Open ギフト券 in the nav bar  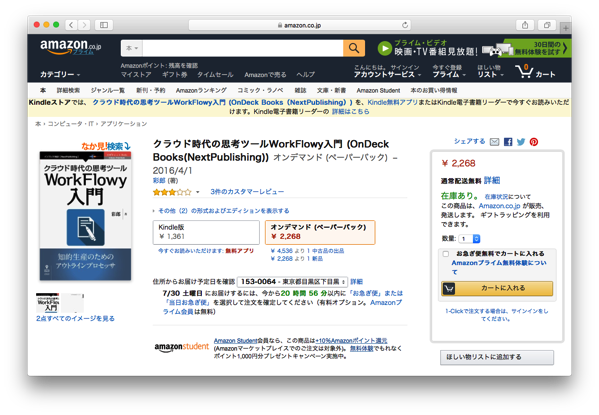coord(175,75)
